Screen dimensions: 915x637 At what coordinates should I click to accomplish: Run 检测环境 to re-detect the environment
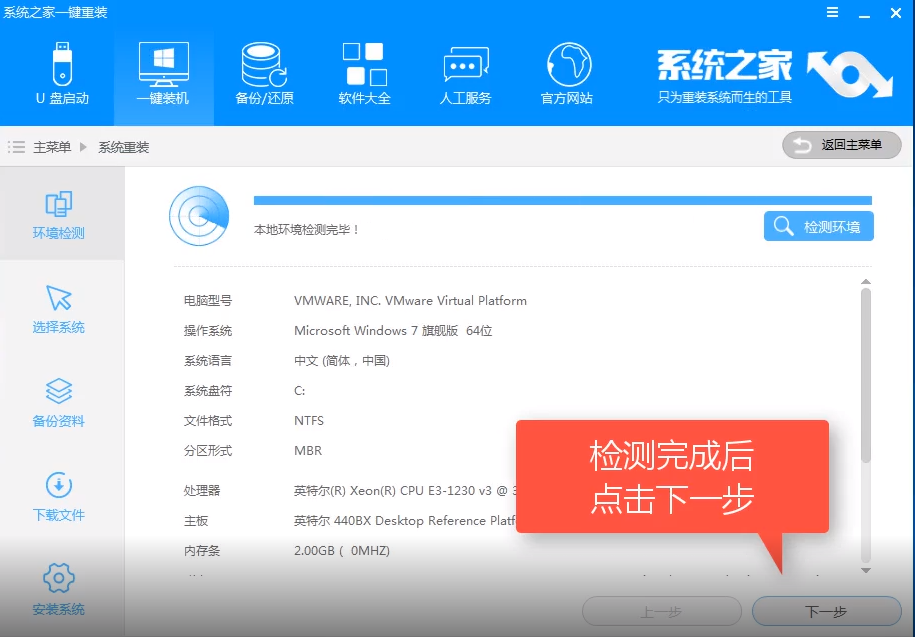[818, 226]
